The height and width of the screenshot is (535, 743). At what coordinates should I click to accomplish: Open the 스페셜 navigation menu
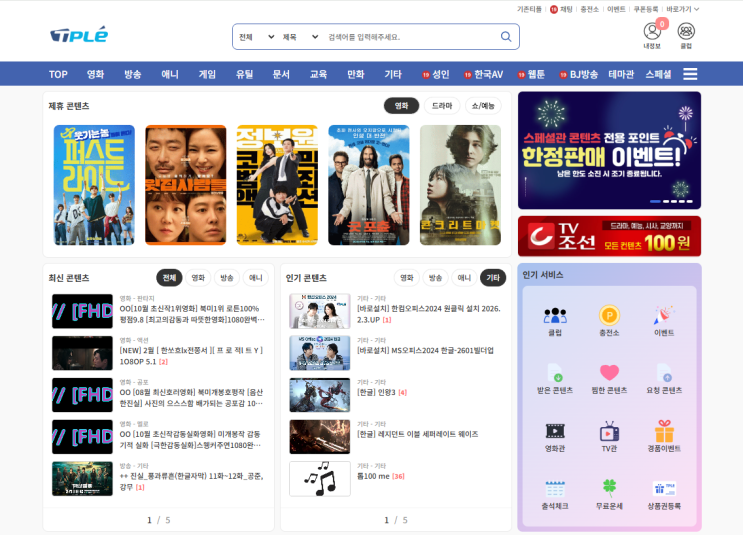click(658, 74)
